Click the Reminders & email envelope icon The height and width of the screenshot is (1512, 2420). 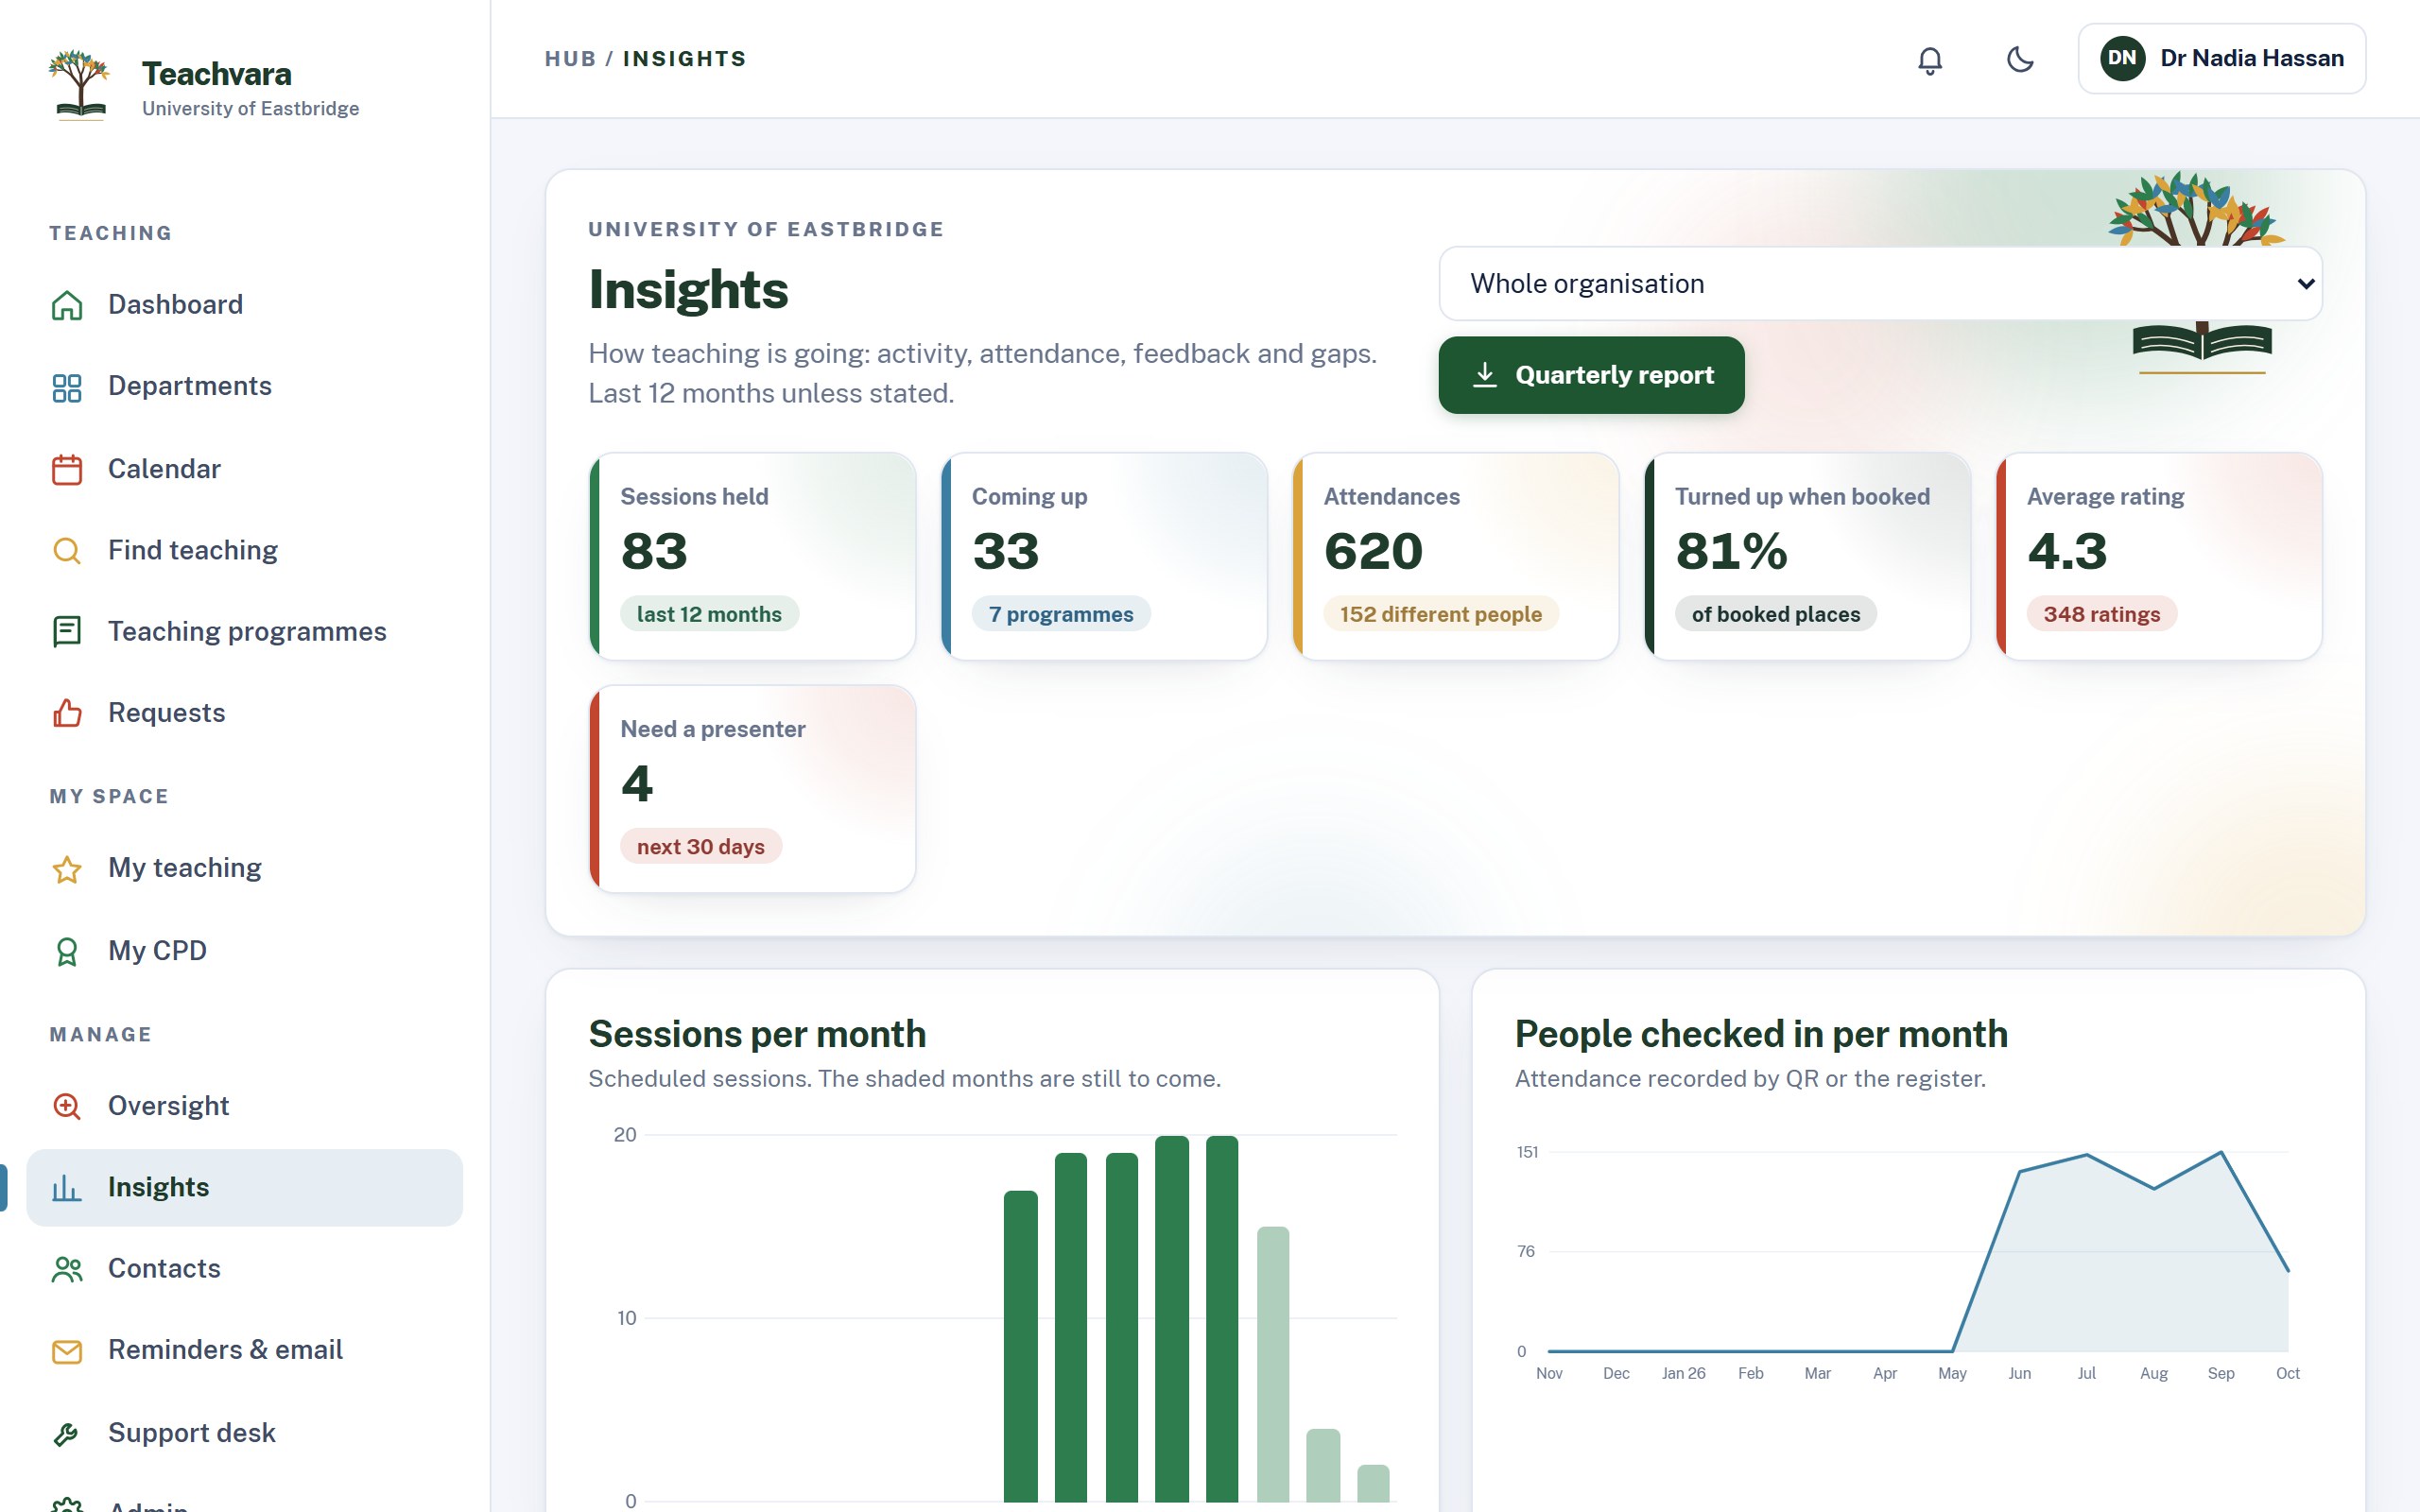[67, 1351]
